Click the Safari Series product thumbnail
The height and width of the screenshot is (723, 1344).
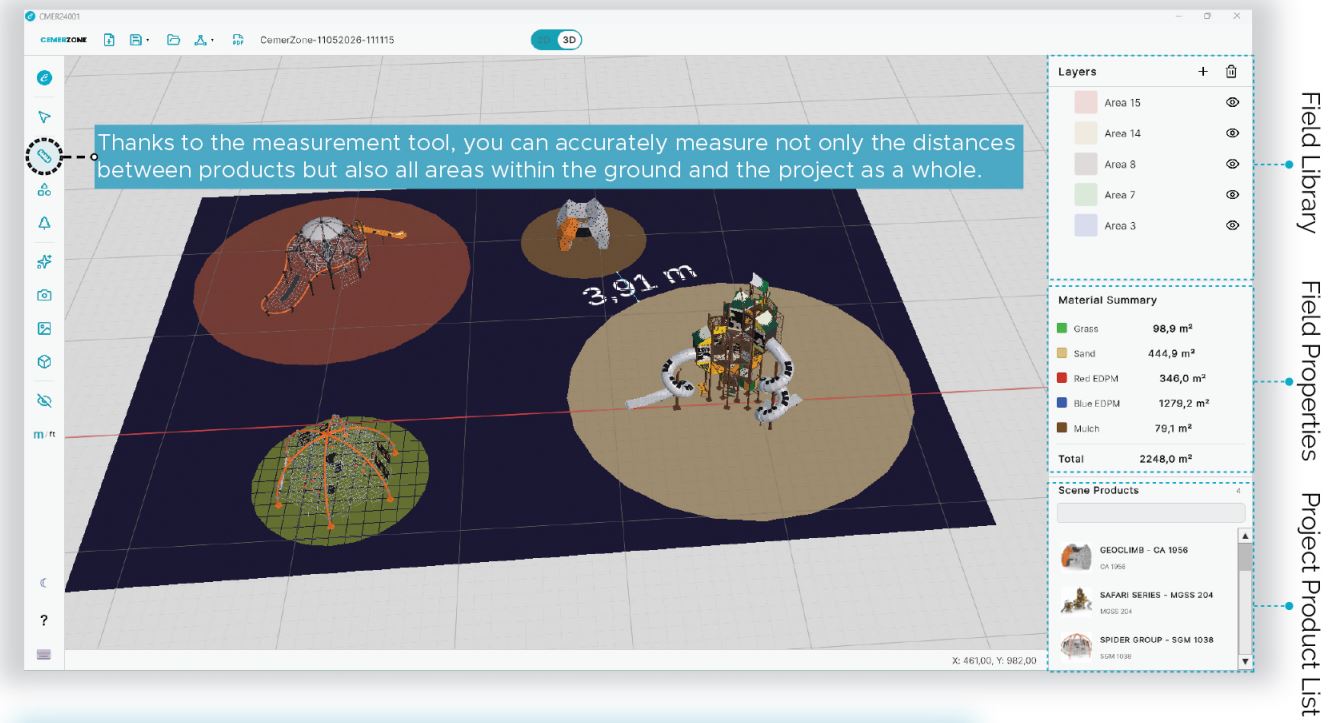(x=1076, y=599)
